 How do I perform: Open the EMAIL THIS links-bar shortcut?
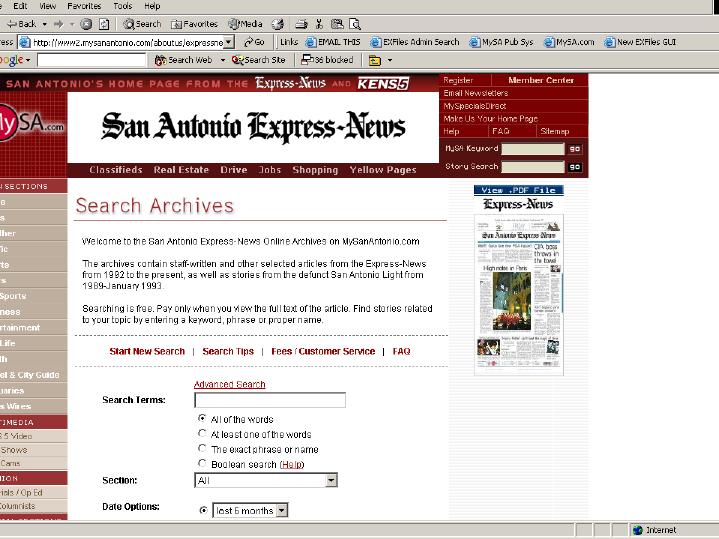coord(333,42)
